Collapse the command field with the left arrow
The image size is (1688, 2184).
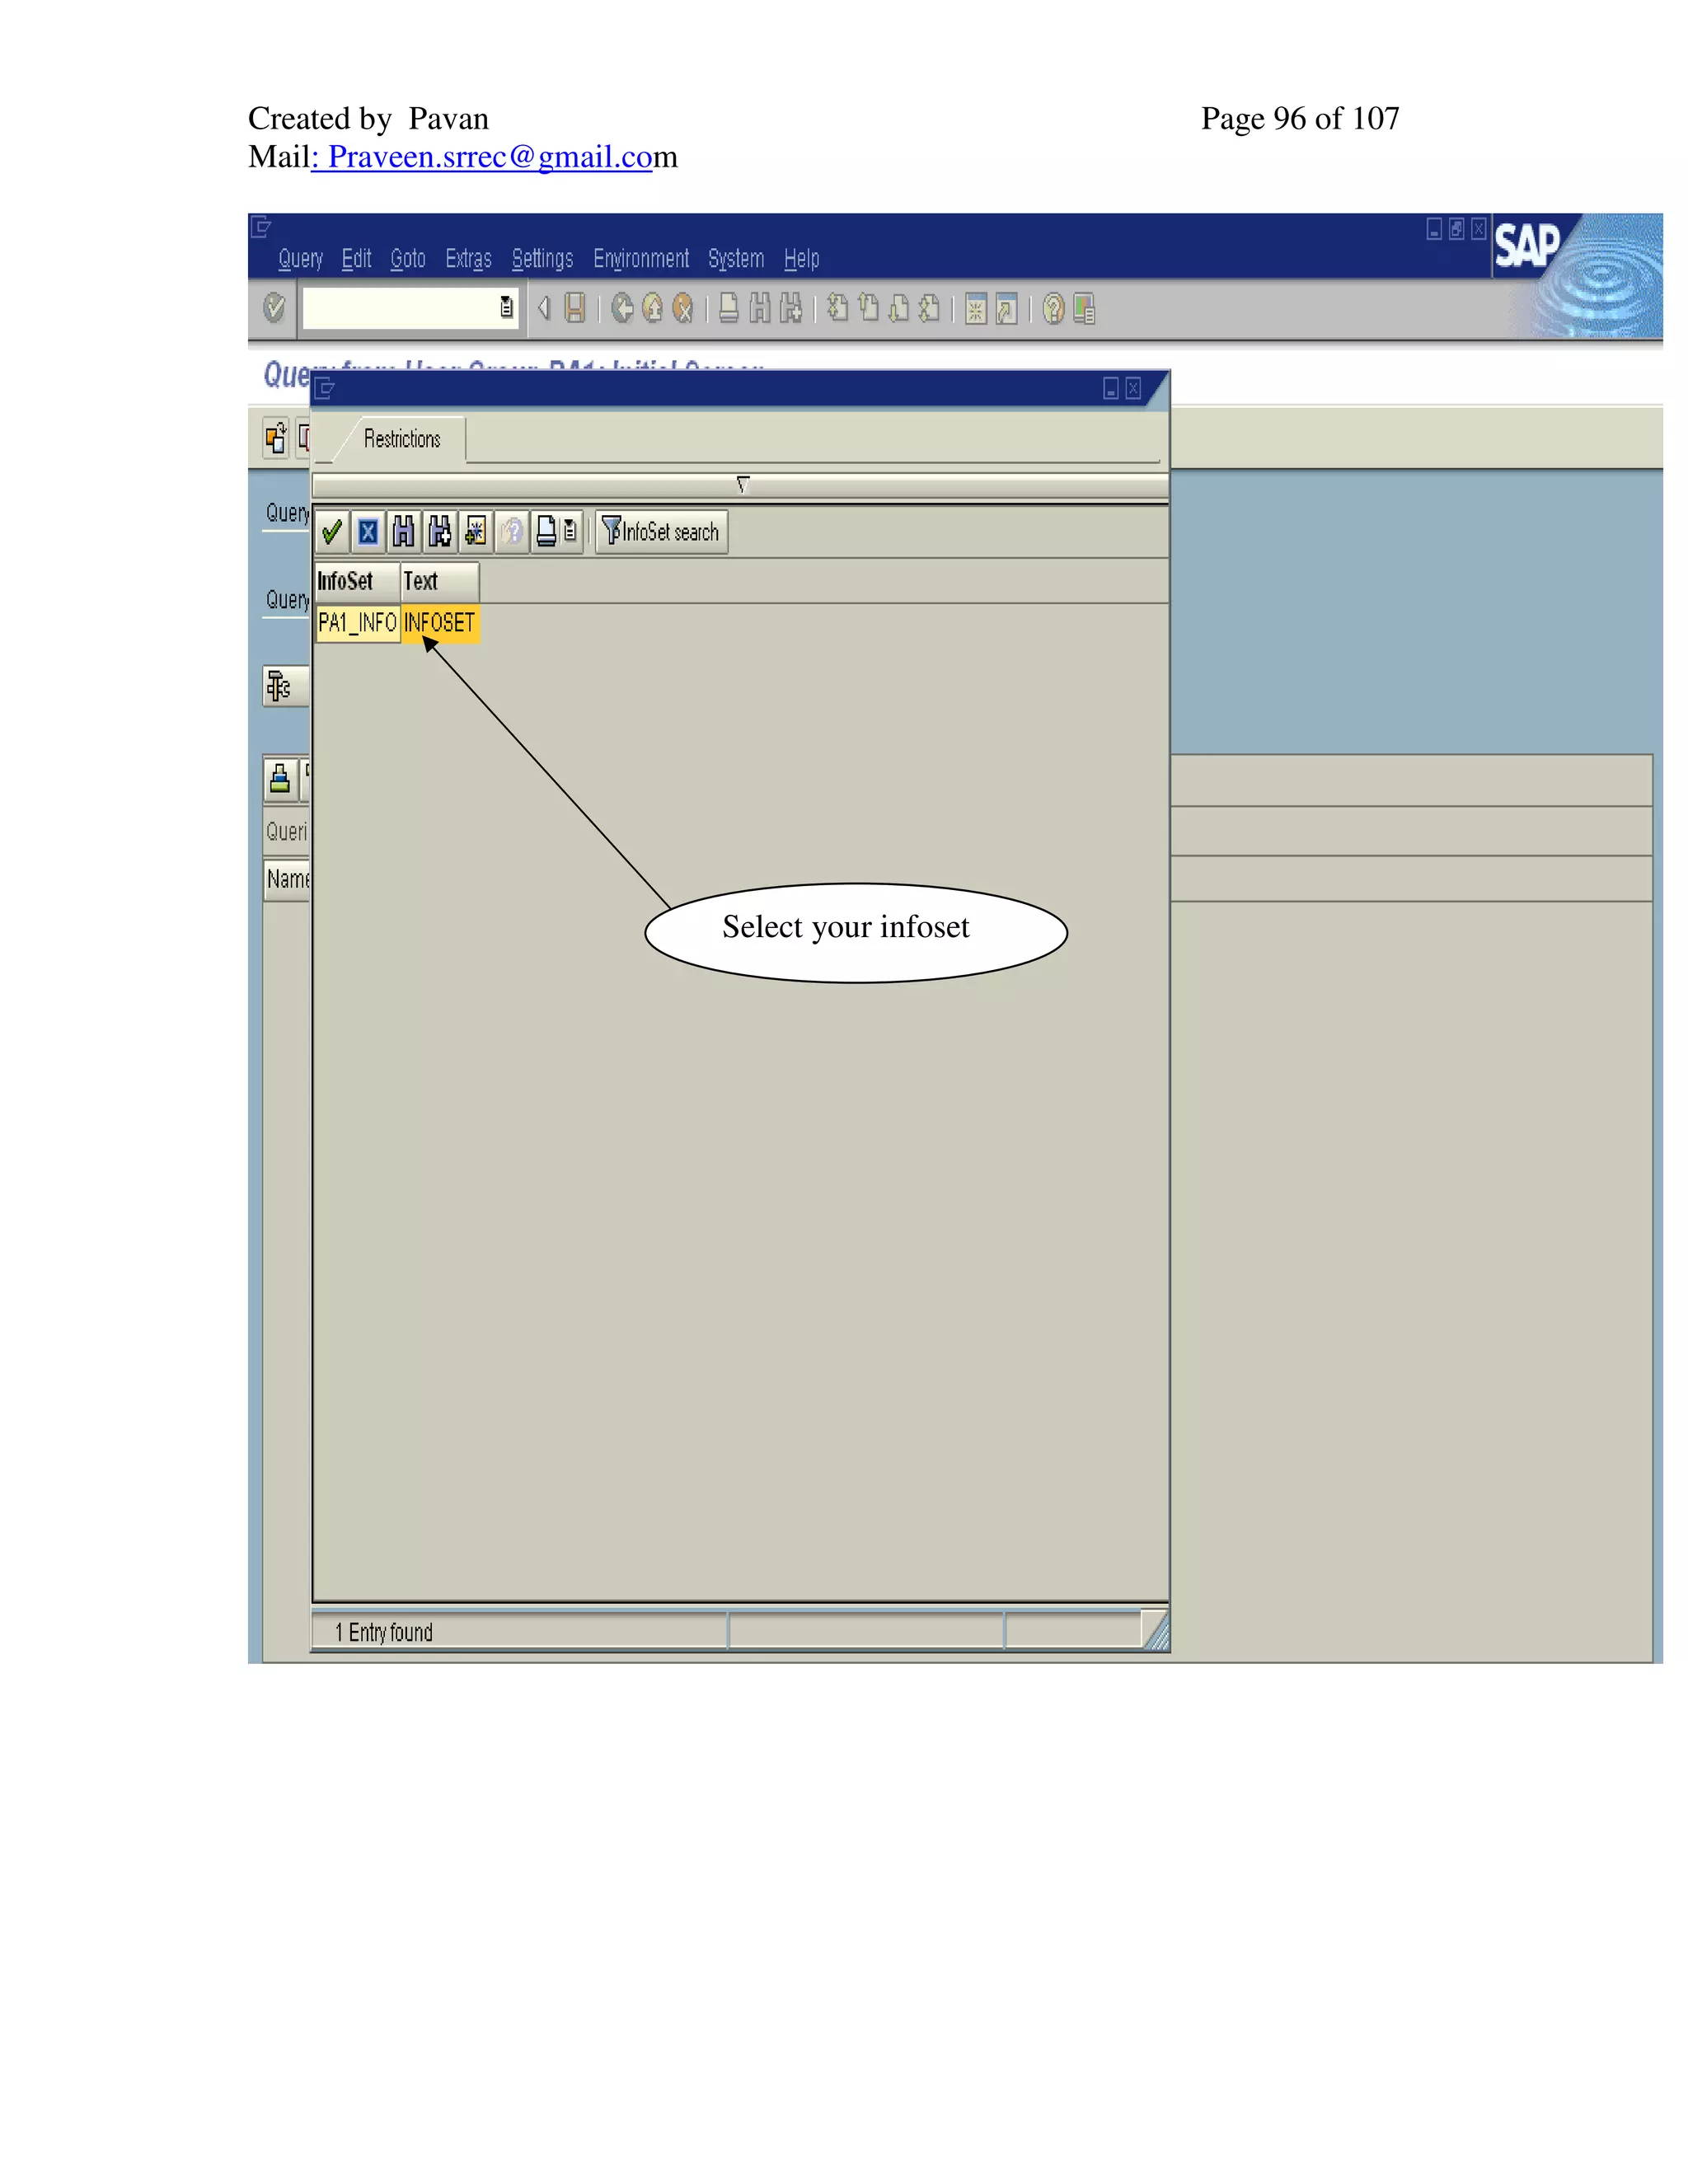(544, 308)
